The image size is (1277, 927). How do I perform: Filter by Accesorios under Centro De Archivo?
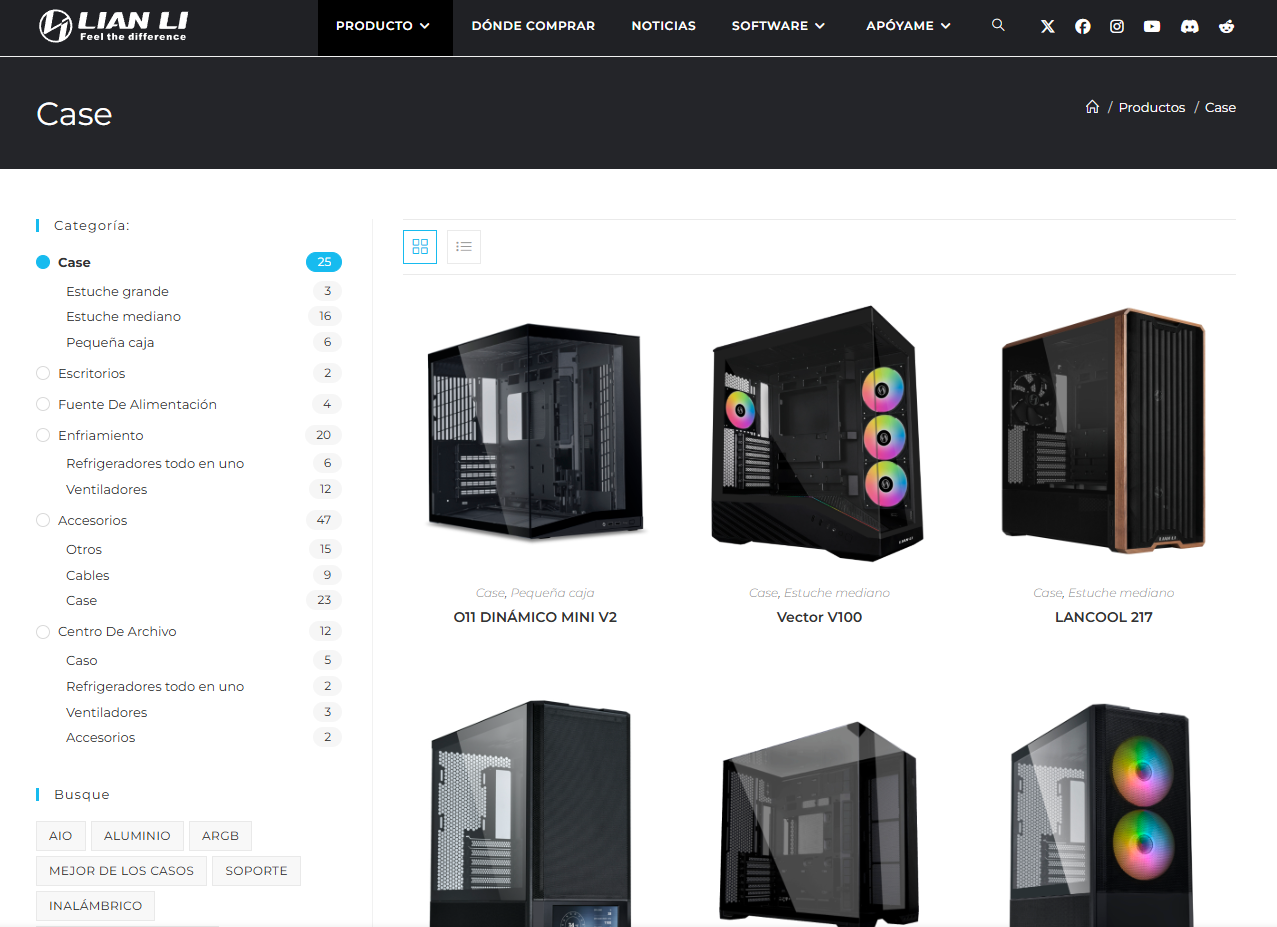[100, 737]
